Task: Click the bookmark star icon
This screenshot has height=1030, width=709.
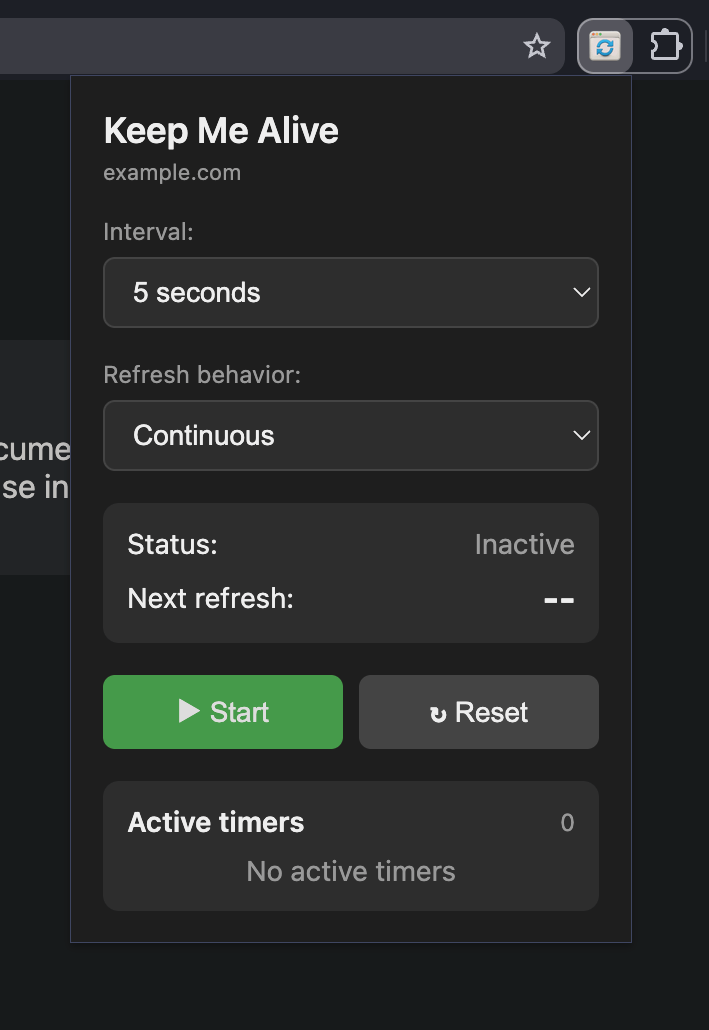Action: pos(537,46)
